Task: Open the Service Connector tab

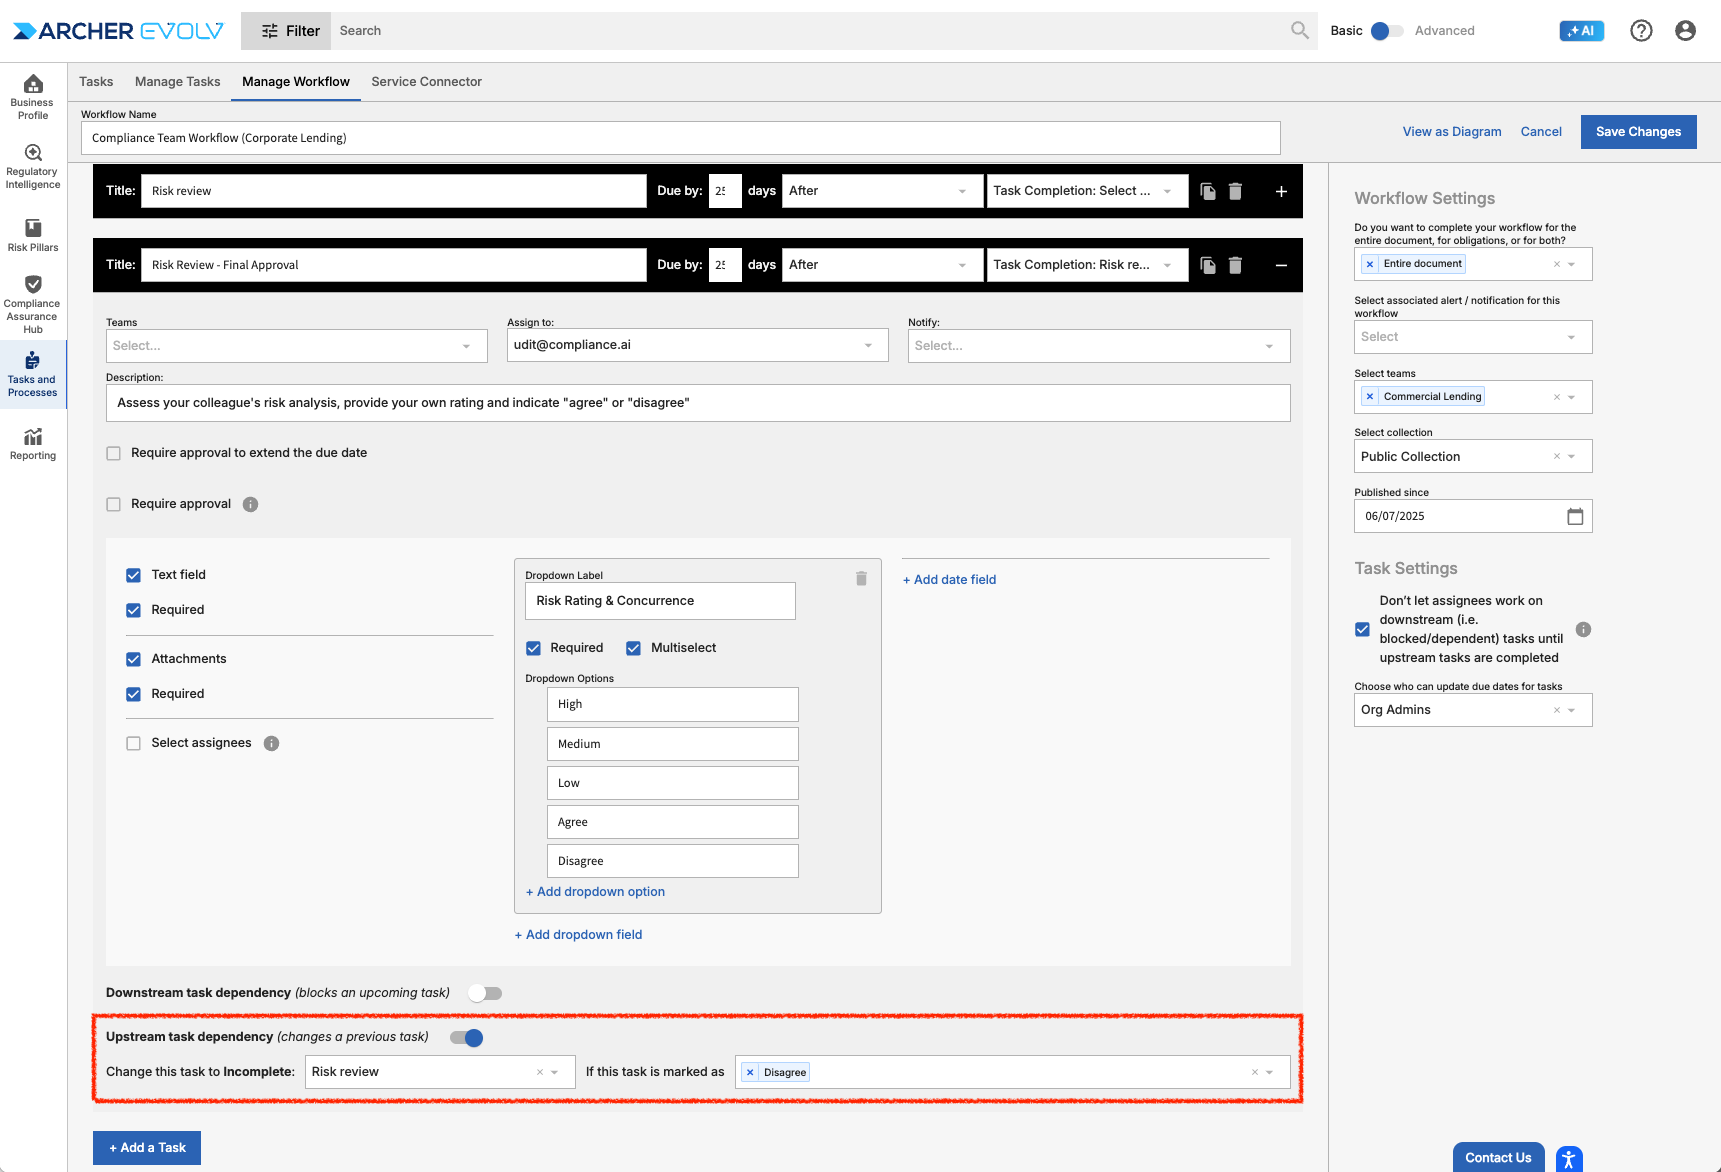Action: coord(426,82)
